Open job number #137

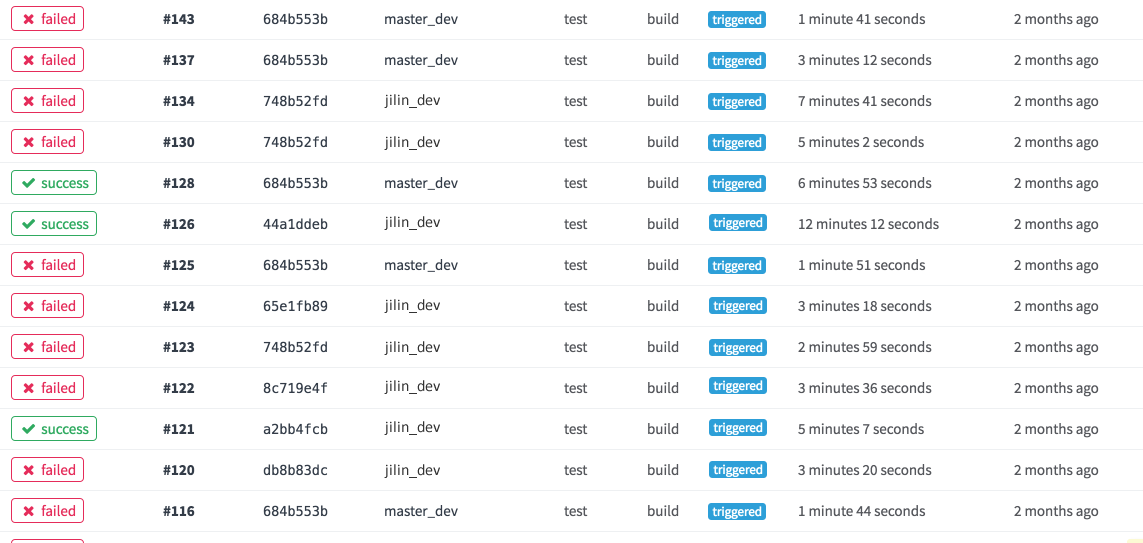click(x=179, y=60)
